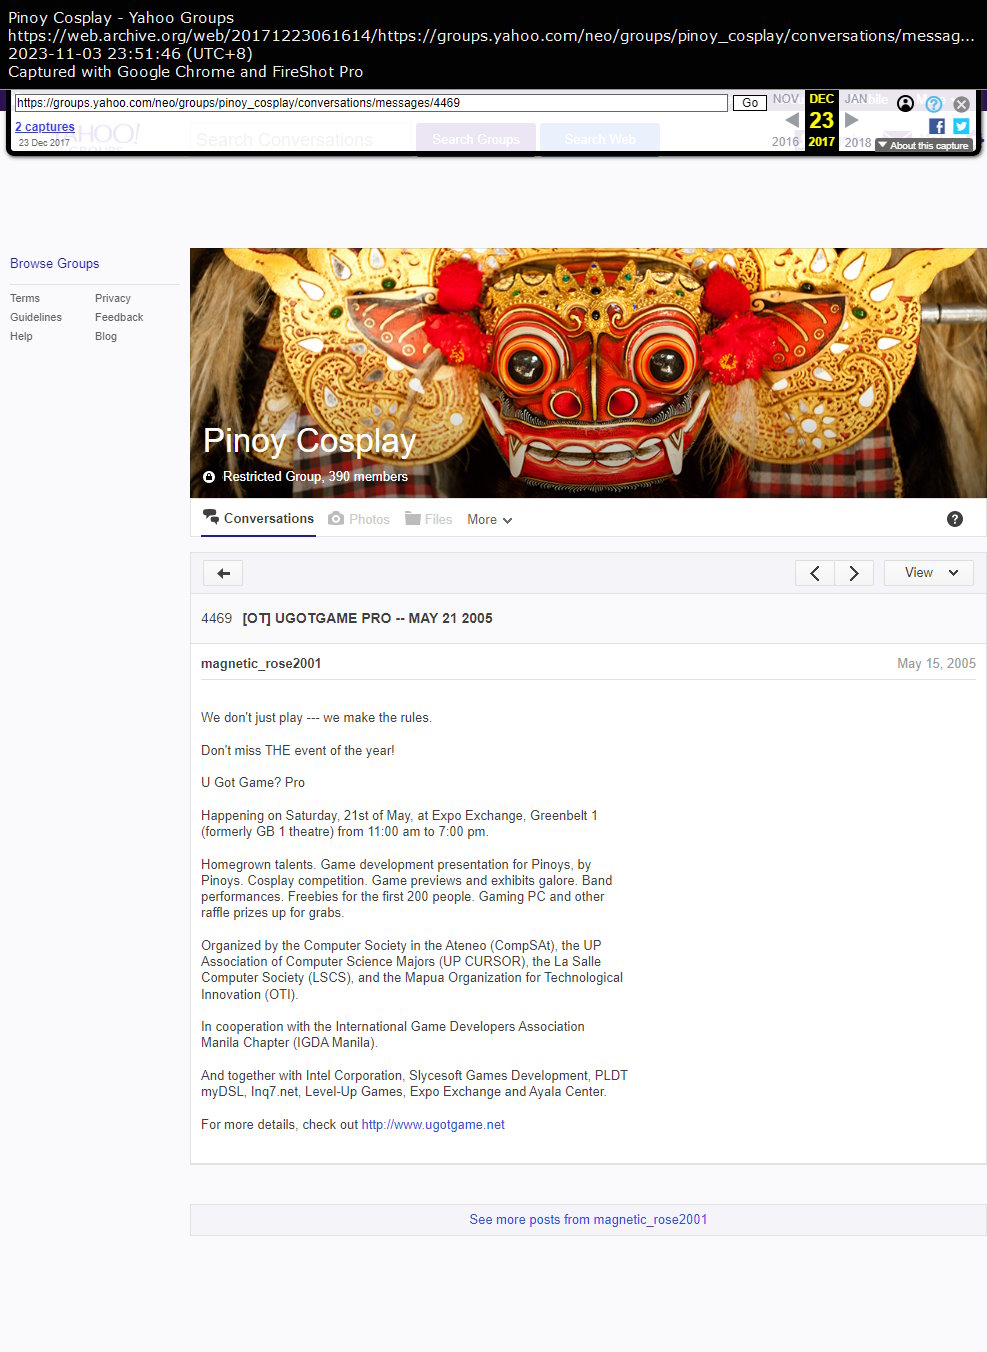
Task: Open the View dropdown
Action: click(929, 573)
